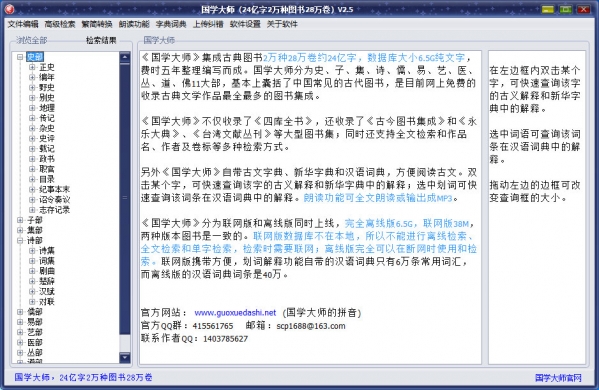The height and width of the screenshot is (390, 599).
Task: Expand the 子部 category node
Action: 20,220
